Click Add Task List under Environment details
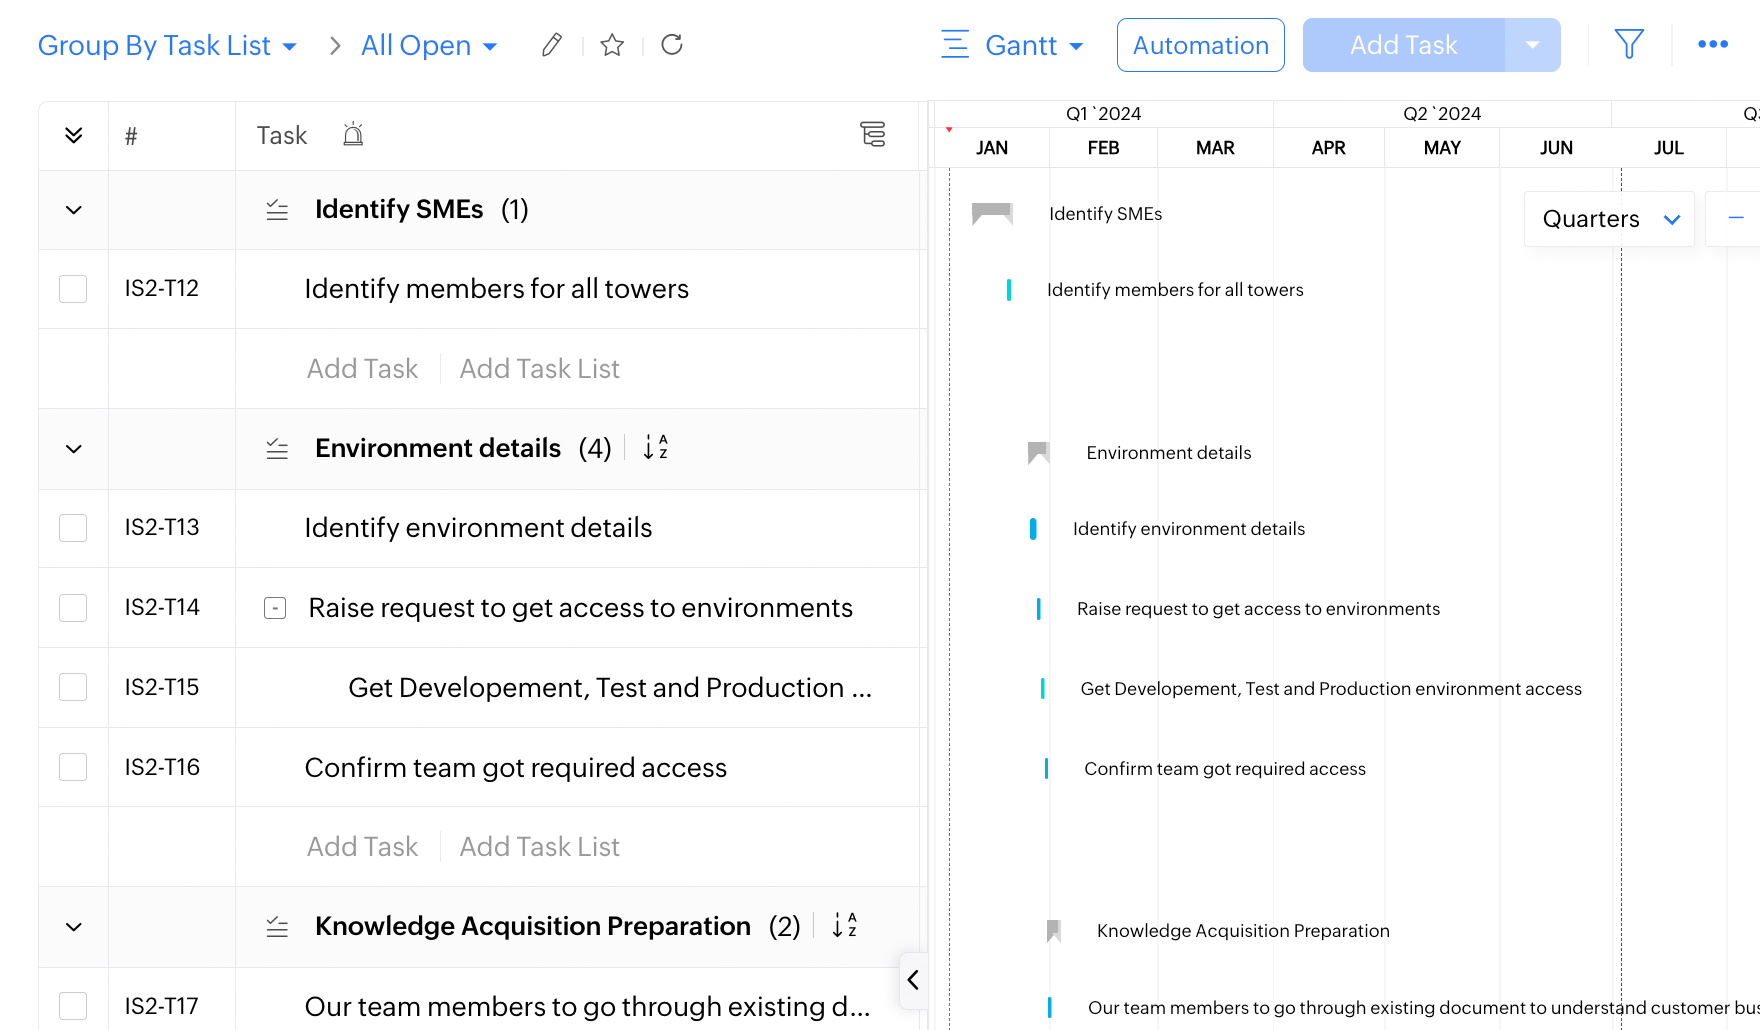1760x1030 pixels. click(x=539, y=847)
